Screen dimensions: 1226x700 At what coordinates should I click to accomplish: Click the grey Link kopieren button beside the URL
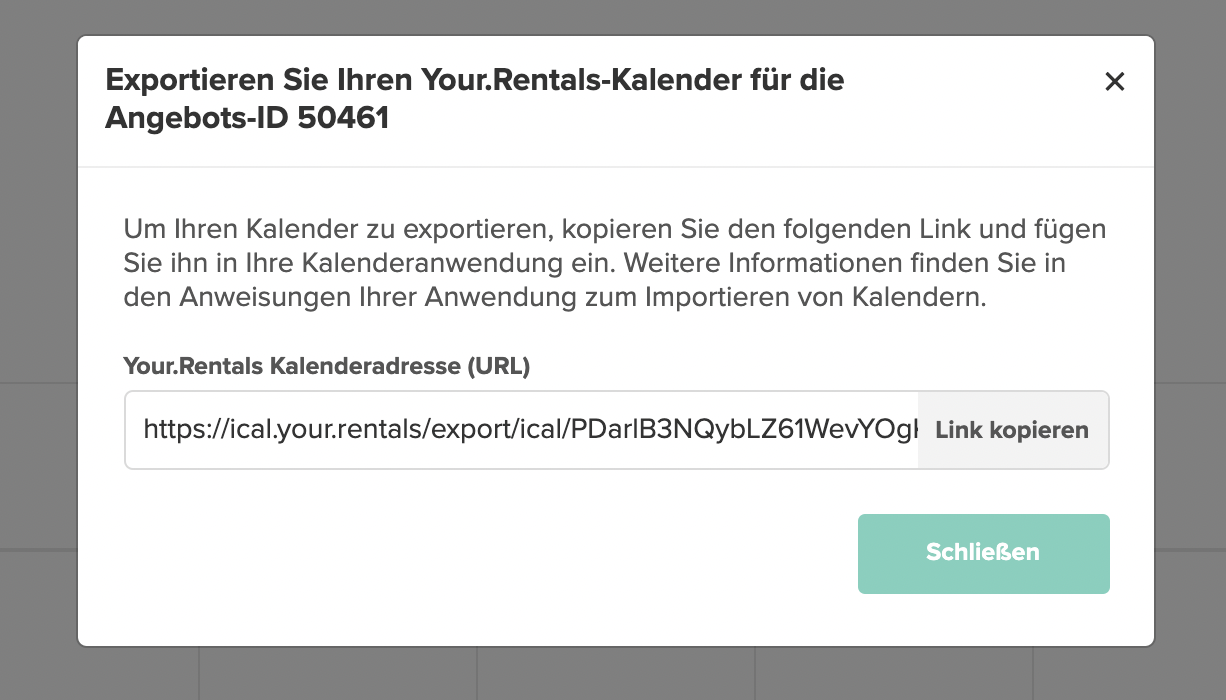[1012, 430]
